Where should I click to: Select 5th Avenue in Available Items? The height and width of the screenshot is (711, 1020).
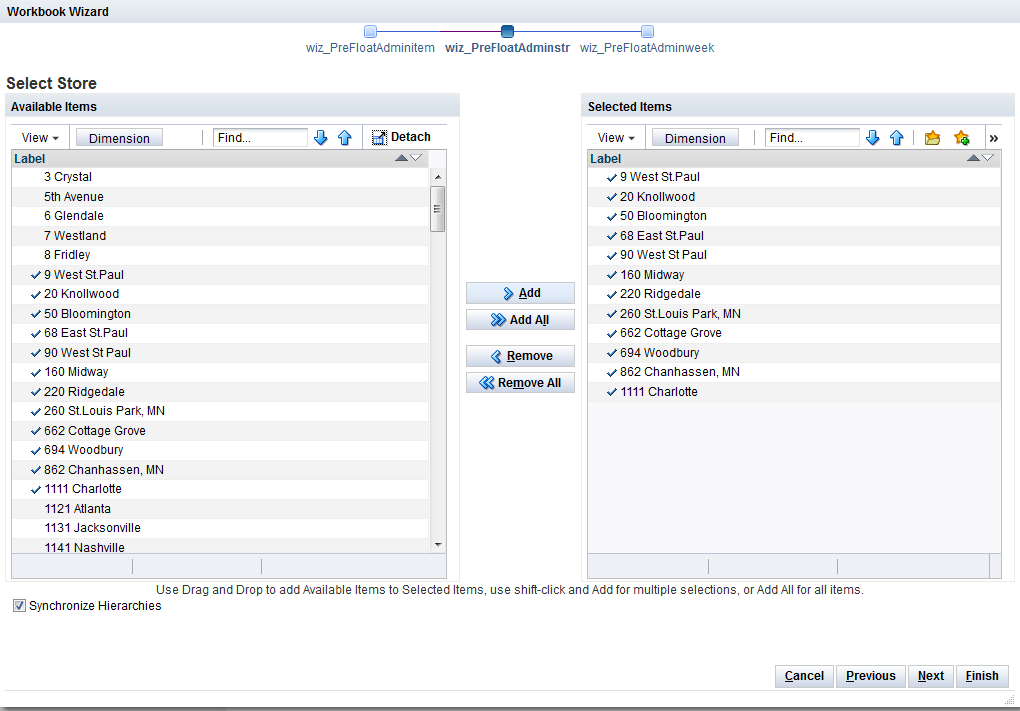(x=220, y=196)
